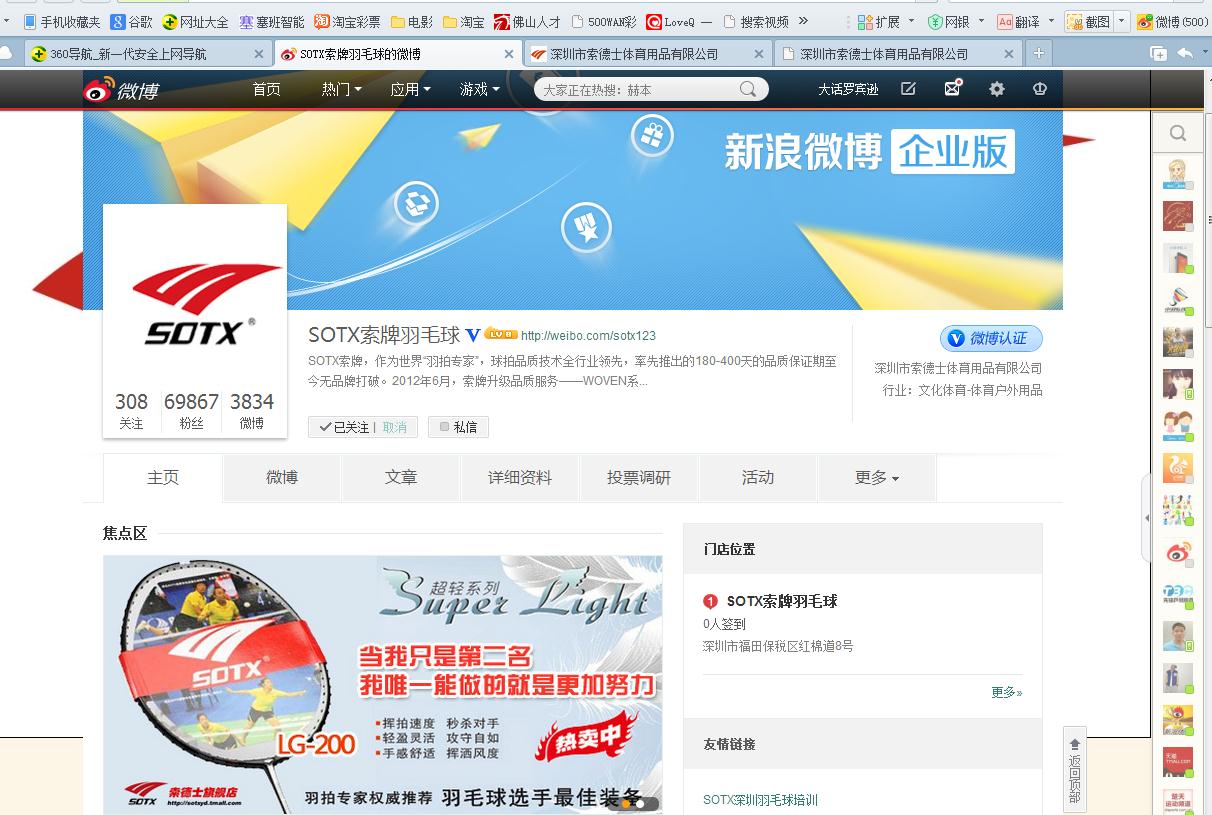Expand the 更多 profile tab dropdown
Image resolution: width=1212 pixels, height=815 pixels.
pos(877,478)
